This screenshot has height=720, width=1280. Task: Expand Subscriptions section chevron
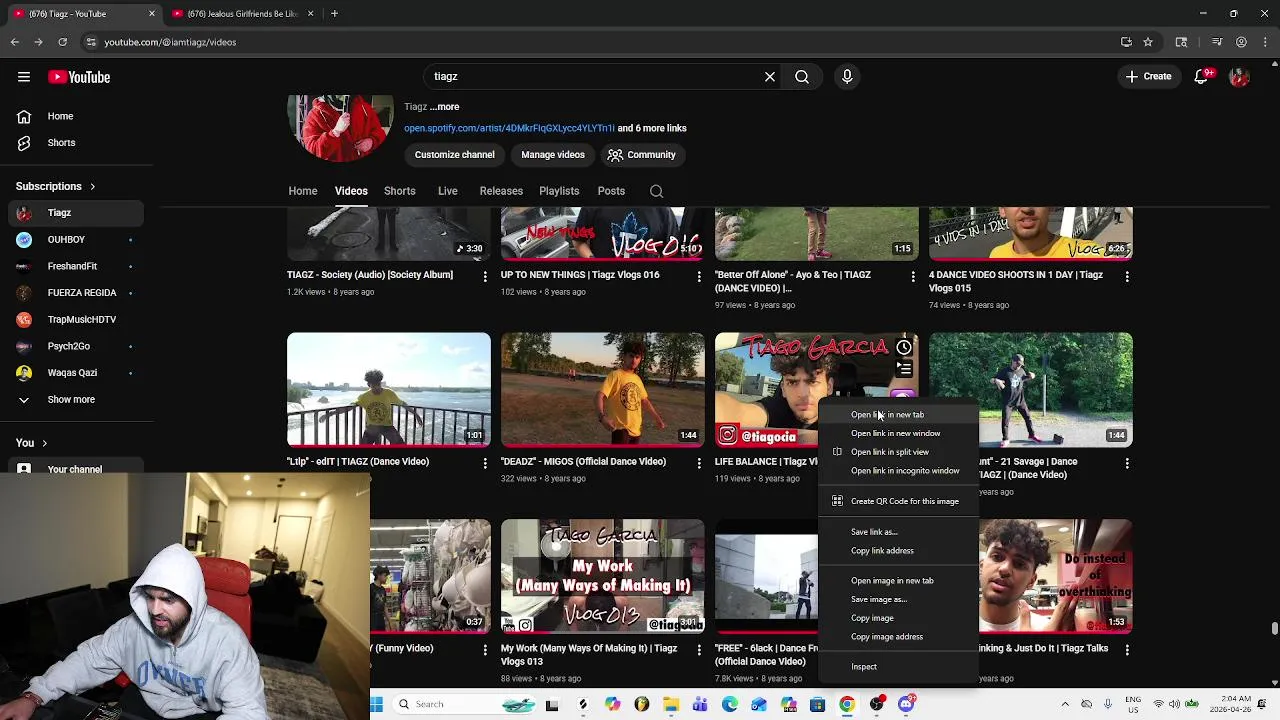pos(93,187)
